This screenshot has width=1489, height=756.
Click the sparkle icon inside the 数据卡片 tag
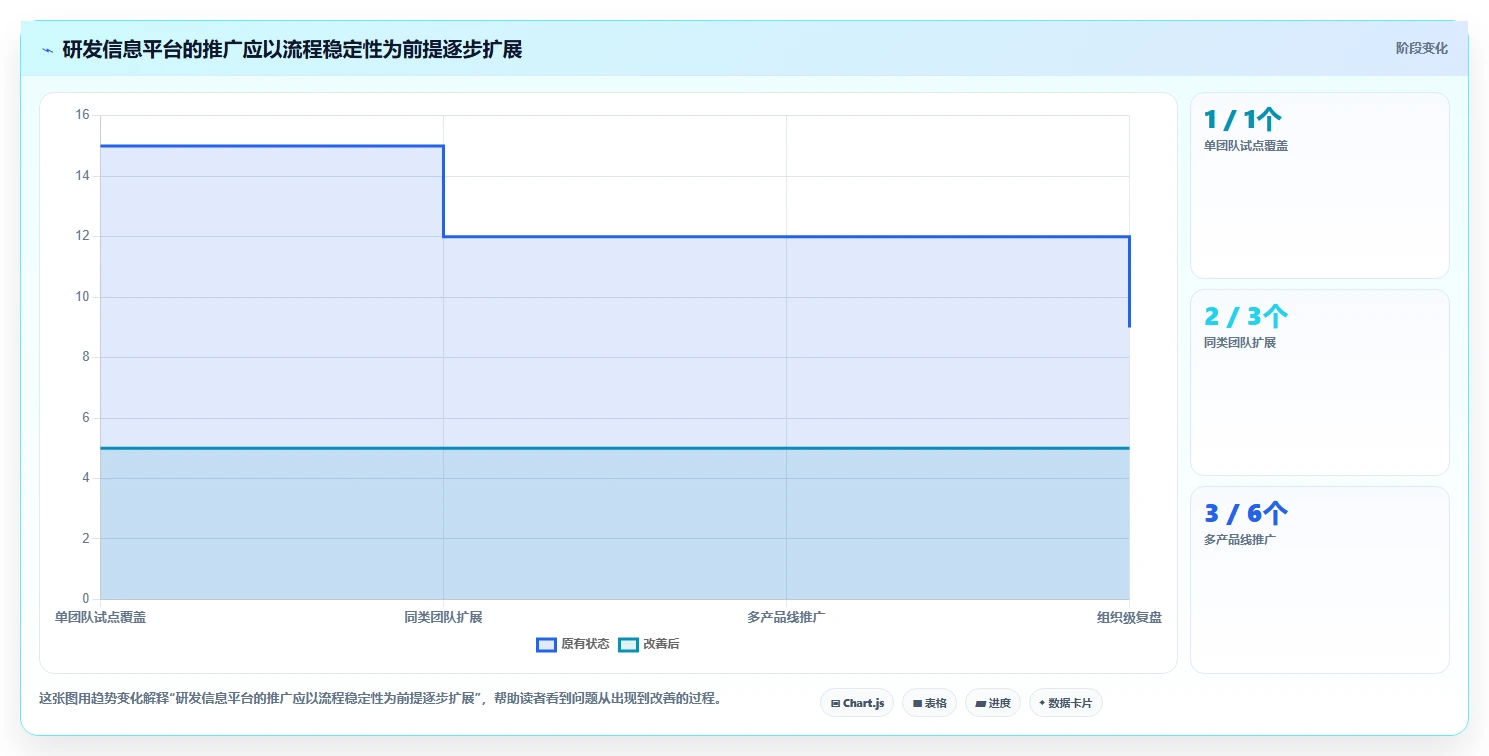1042,703
